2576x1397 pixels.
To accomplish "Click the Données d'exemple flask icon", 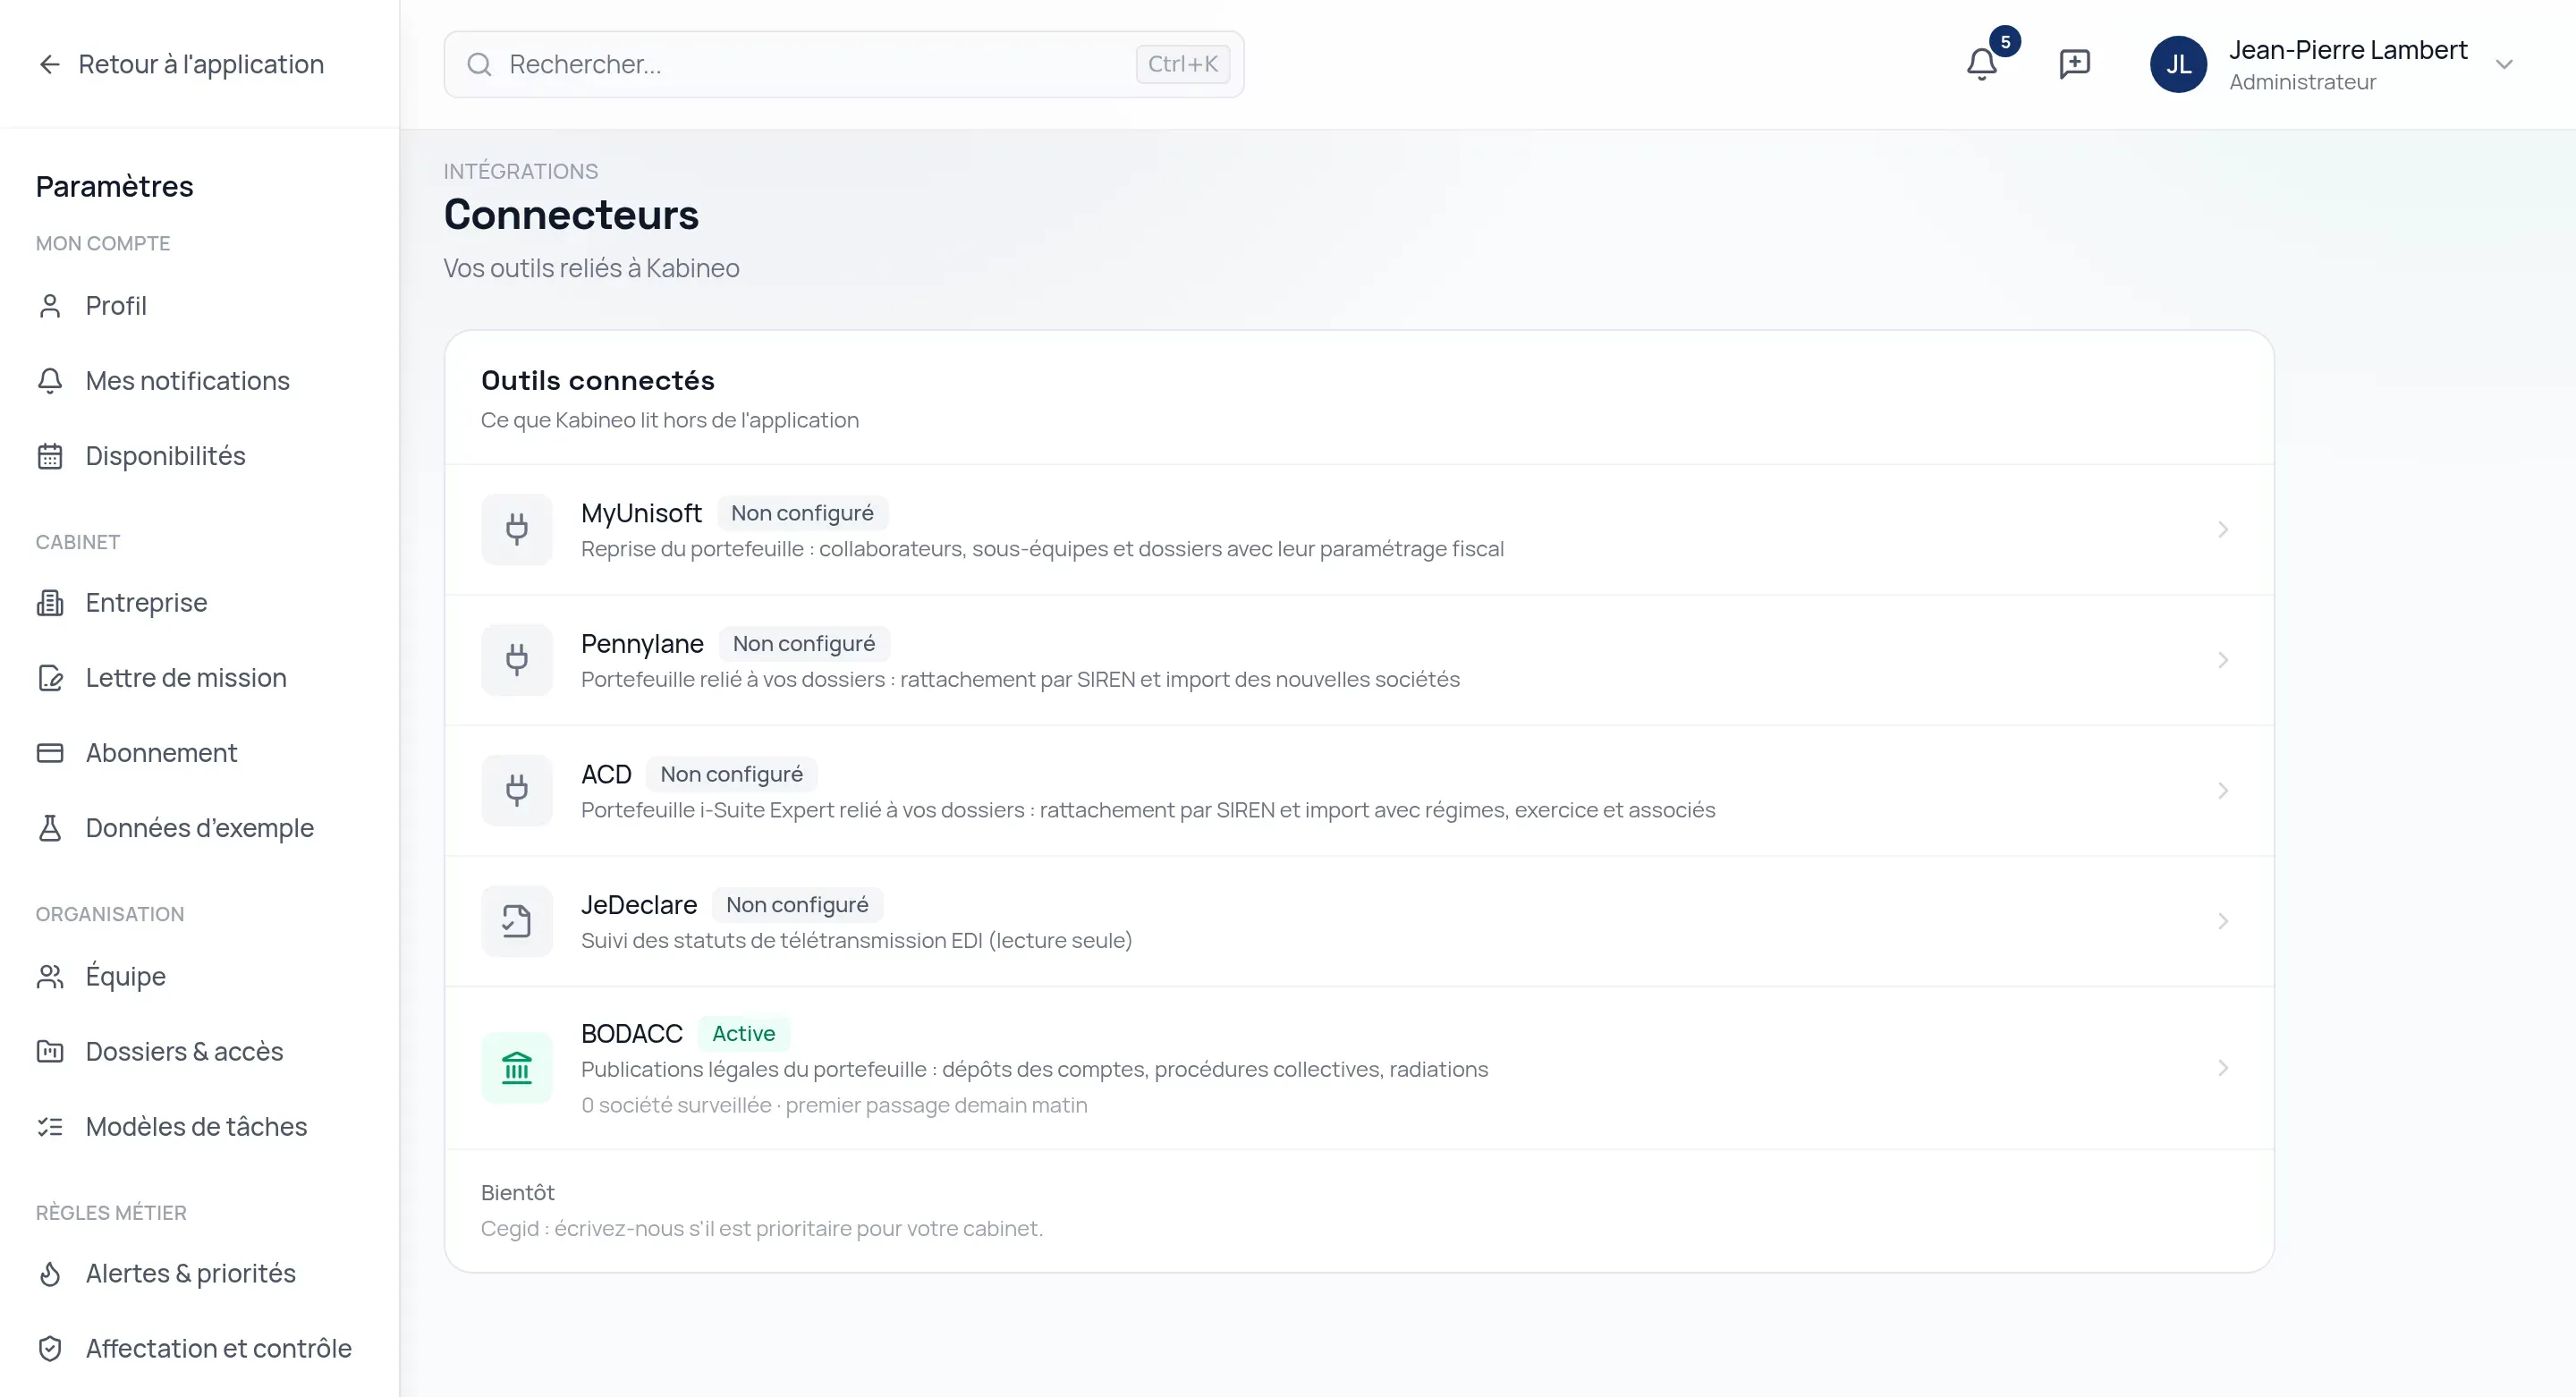I will tap(49, 828).
